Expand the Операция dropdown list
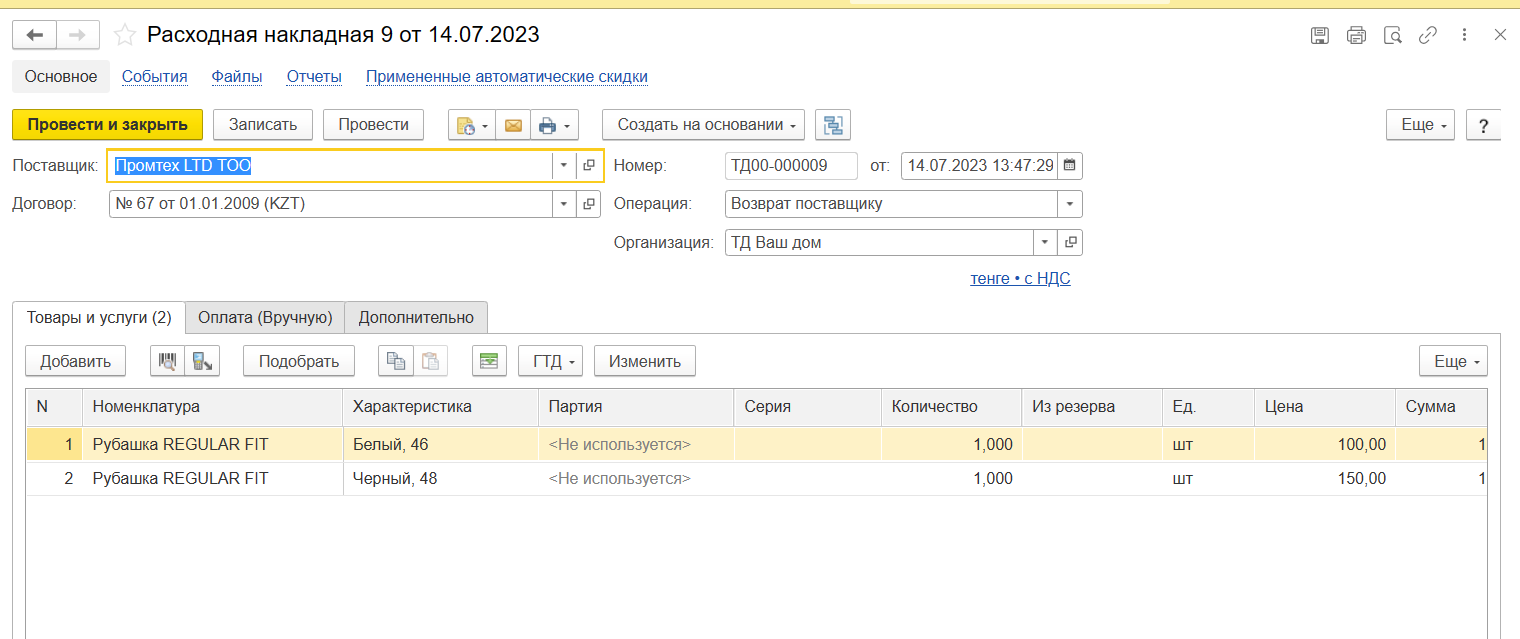Image resolution: width=1520 pixels, height=639 pixels. (1070, 204)
